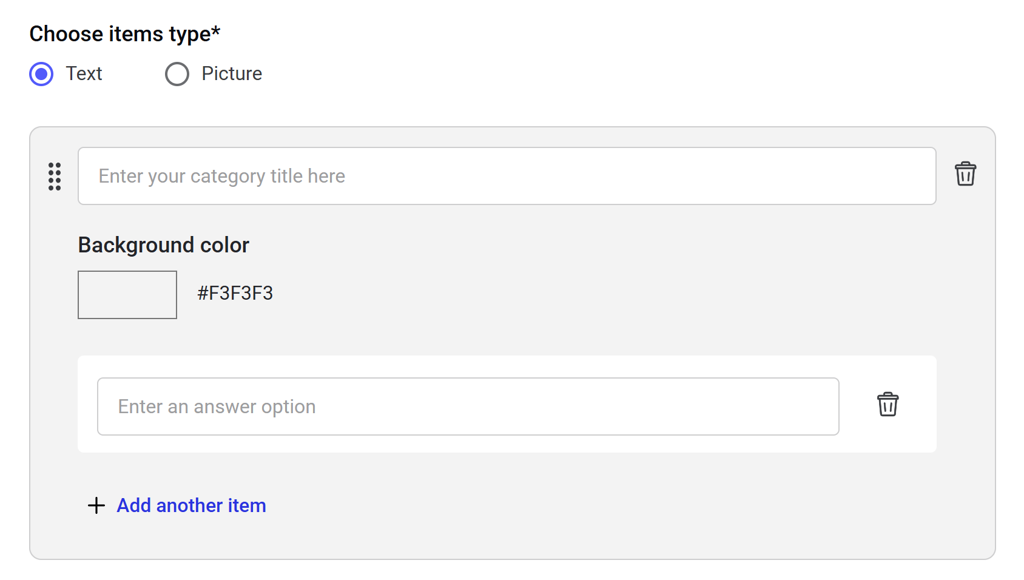
Task: Grab the category drag handle dots
Action: (55, 176)
